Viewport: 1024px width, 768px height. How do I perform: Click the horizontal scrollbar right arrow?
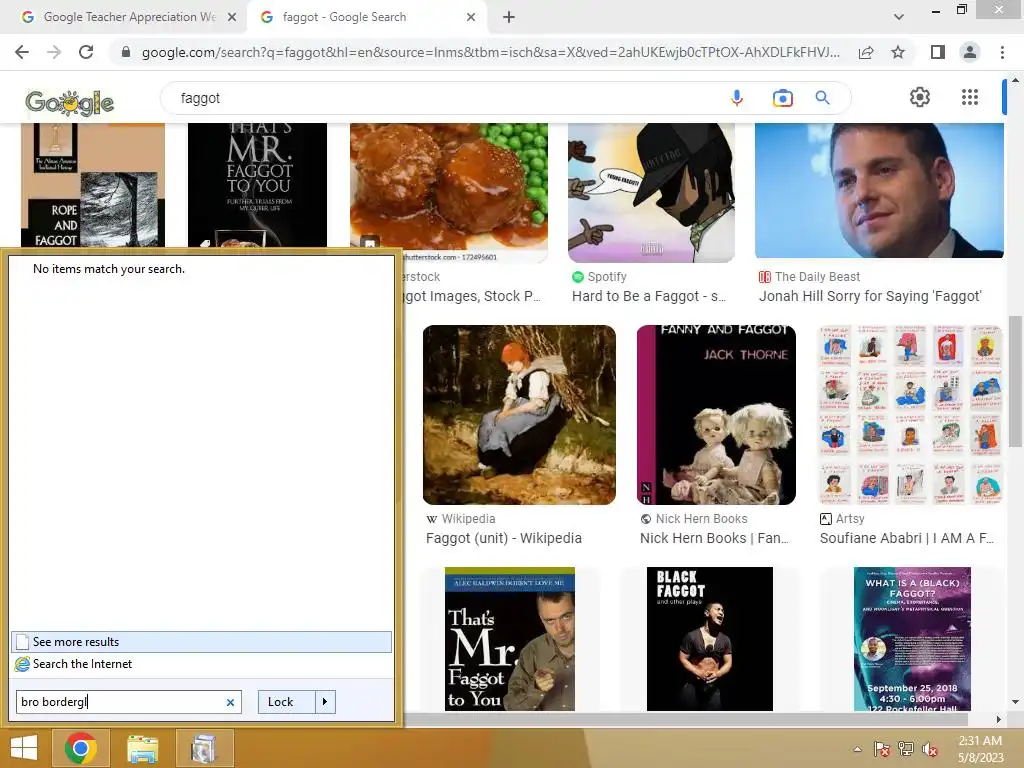pos(998,719)
